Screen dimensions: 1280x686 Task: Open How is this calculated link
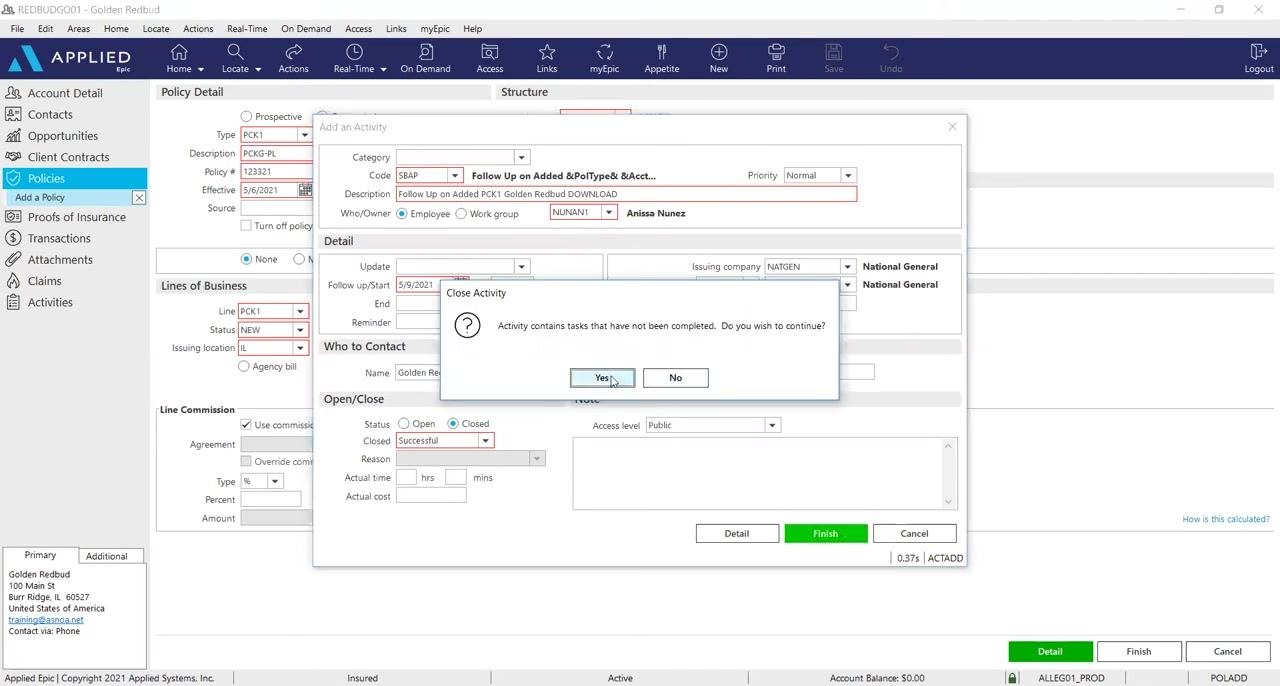1226,520
